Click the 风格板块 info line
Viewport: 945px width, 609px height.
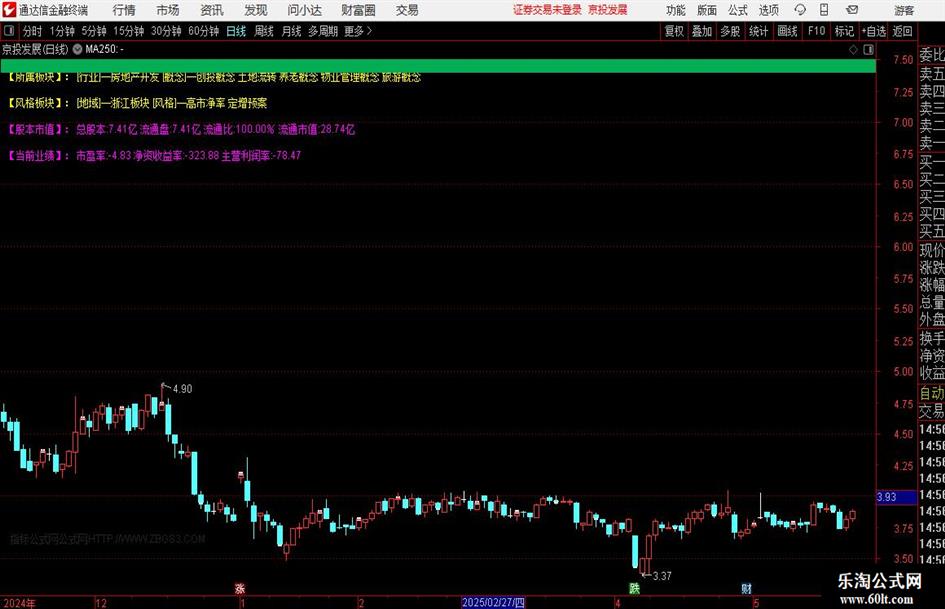[137, 103]
